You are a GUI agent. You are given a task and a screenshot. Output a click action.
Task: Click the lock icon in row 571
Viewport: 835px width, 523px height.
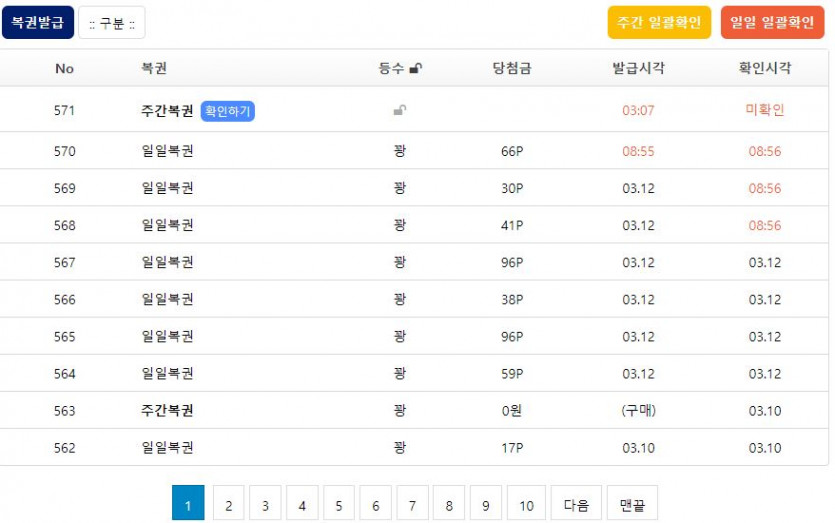(399, 110)
